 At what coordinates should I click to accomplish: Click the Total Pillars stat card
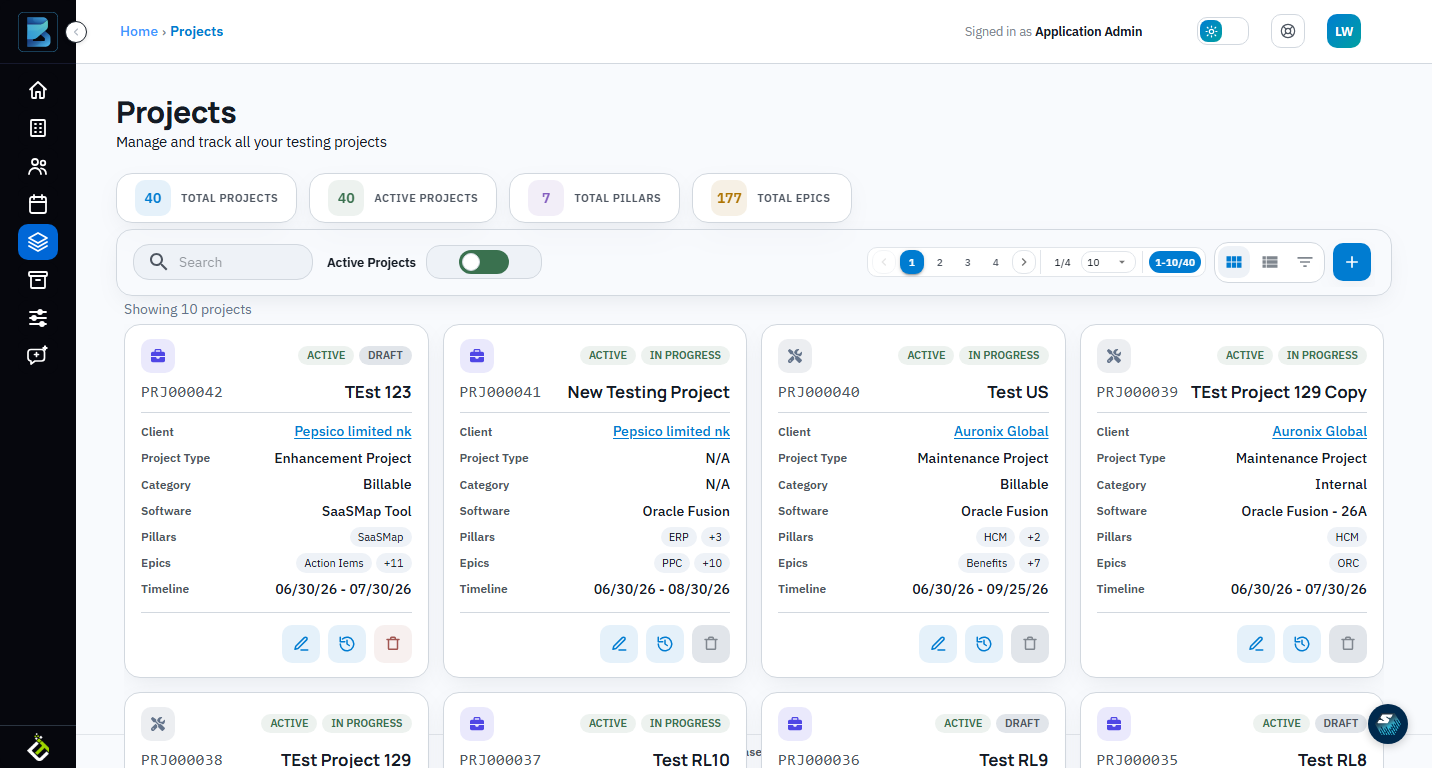pos(595,198)
